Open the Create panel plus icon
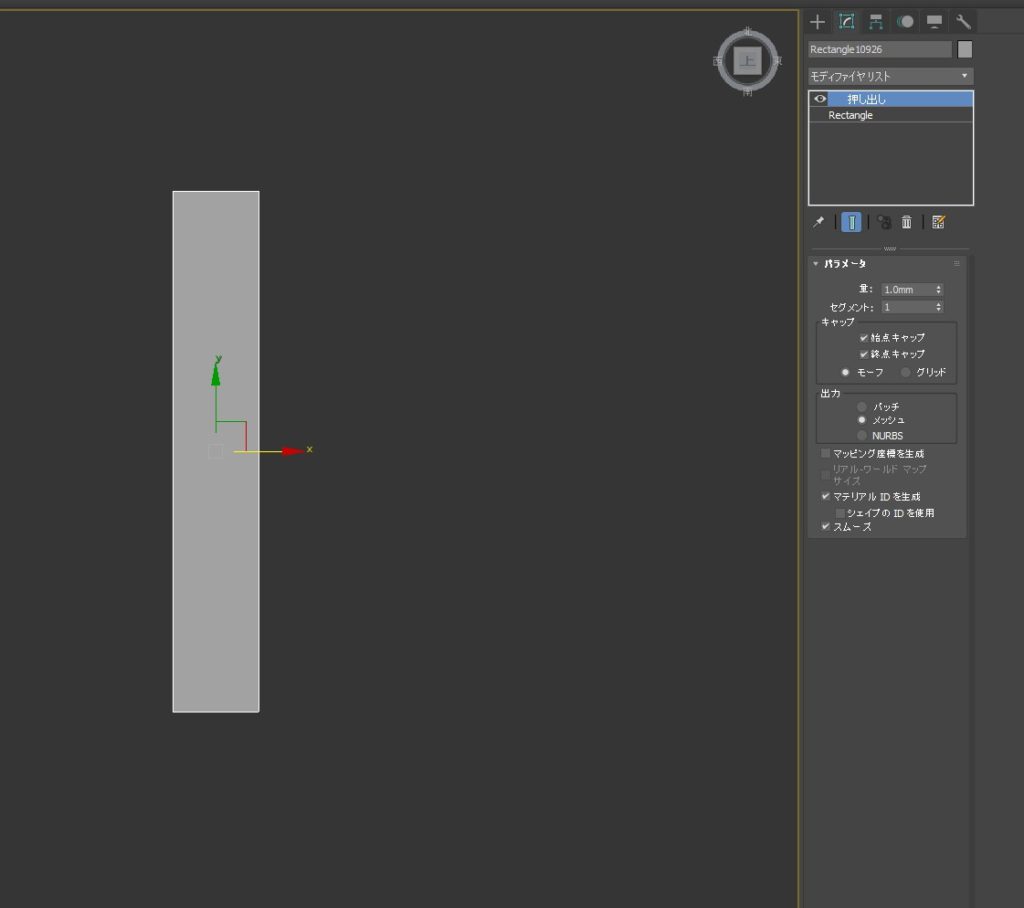Viewport: 1024px width, 908px height. [818, 21]
